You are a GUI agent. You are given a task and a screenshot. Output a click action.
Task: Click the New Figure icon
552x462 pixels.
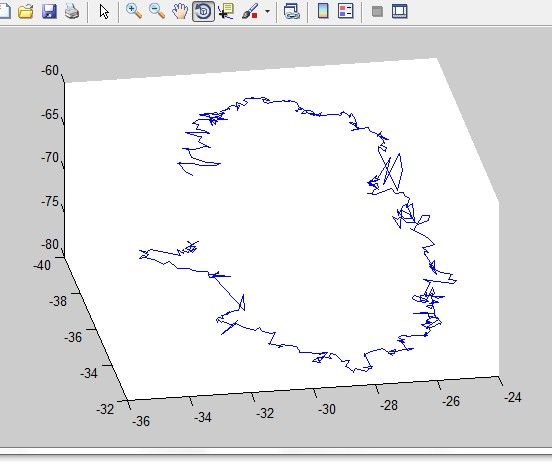tap(4, 11)
